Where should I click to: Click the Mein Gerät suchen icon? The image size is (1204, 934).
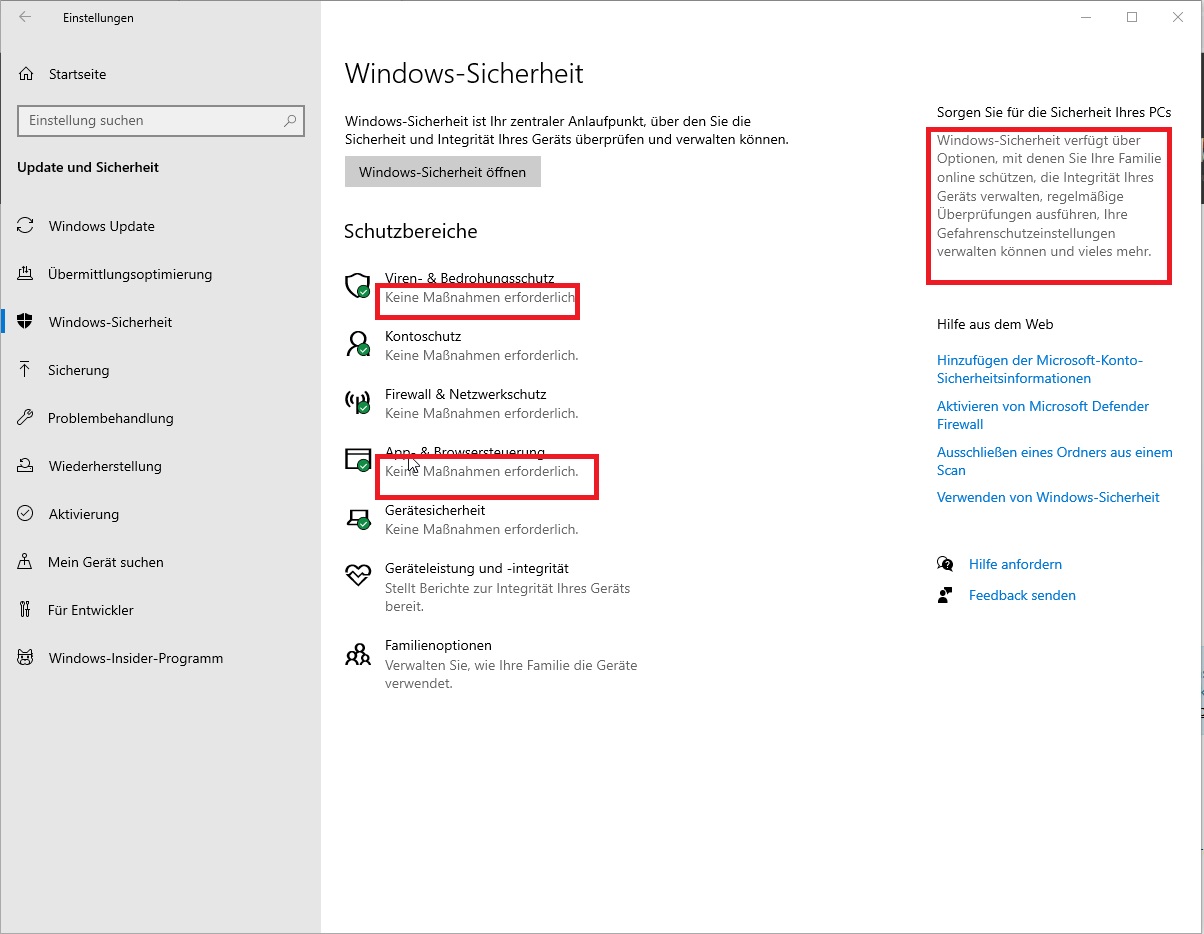pyautogui.click(x=26, y=562)
